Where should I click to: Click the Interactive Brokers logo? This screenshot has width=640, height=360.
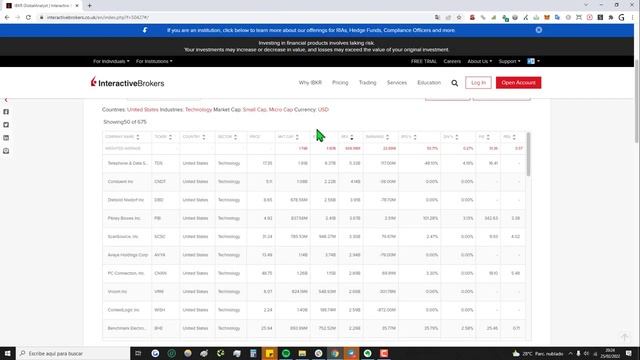[127, 82]
